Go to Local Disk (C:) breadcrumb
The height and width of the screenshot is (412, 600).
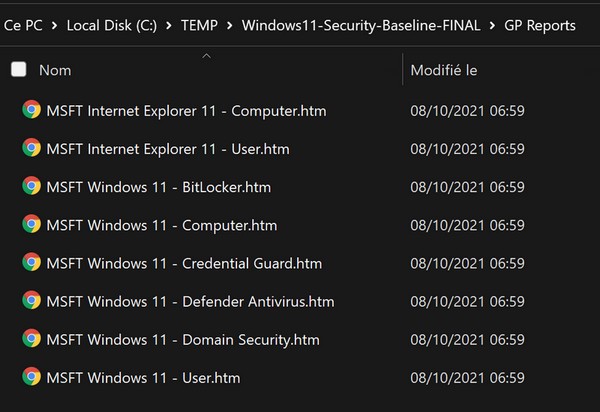coord(112,25)
